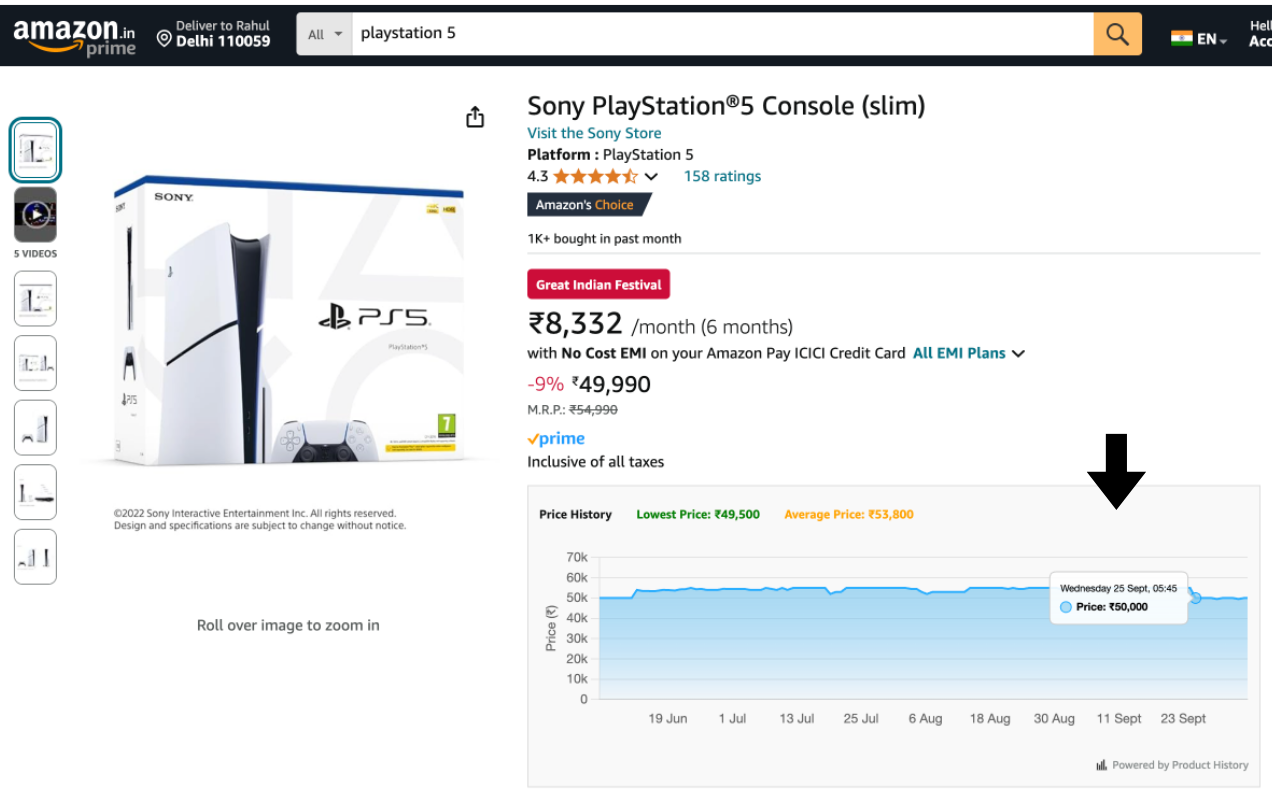
Task: Click the prime badge under price
Action: coord(556,439)
